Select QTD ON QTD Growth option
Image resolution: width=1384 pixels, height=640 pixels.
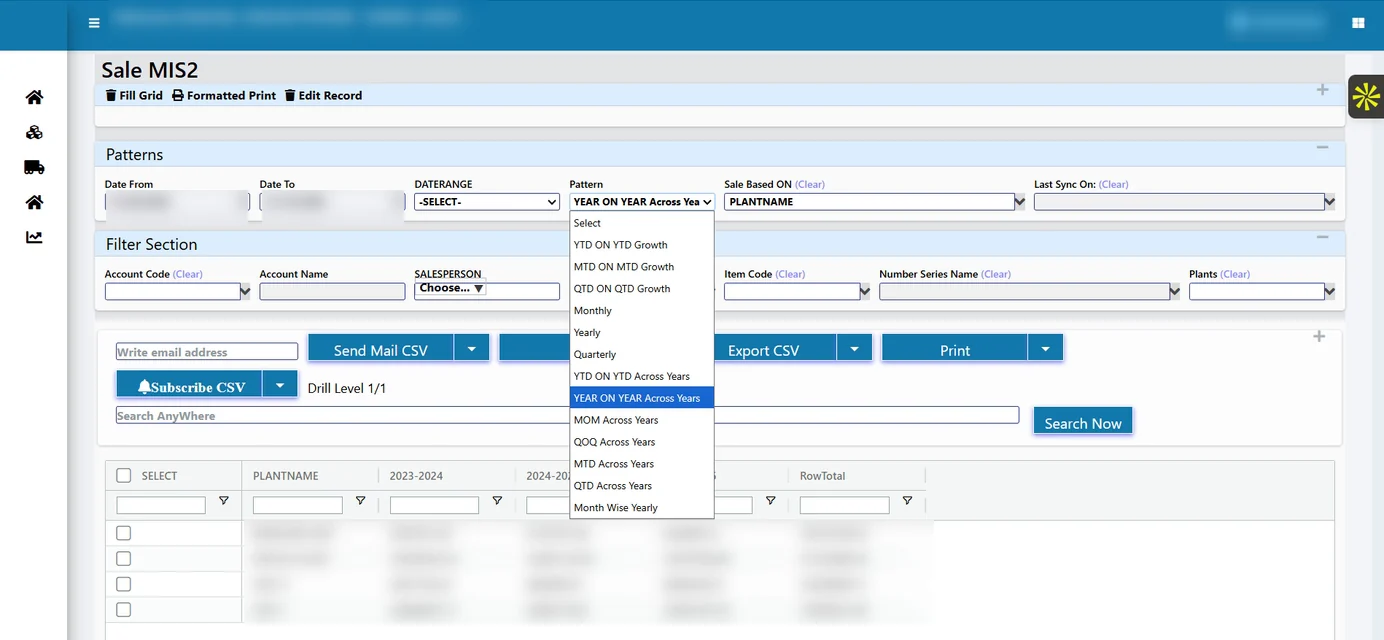click(x=642, y=289)
